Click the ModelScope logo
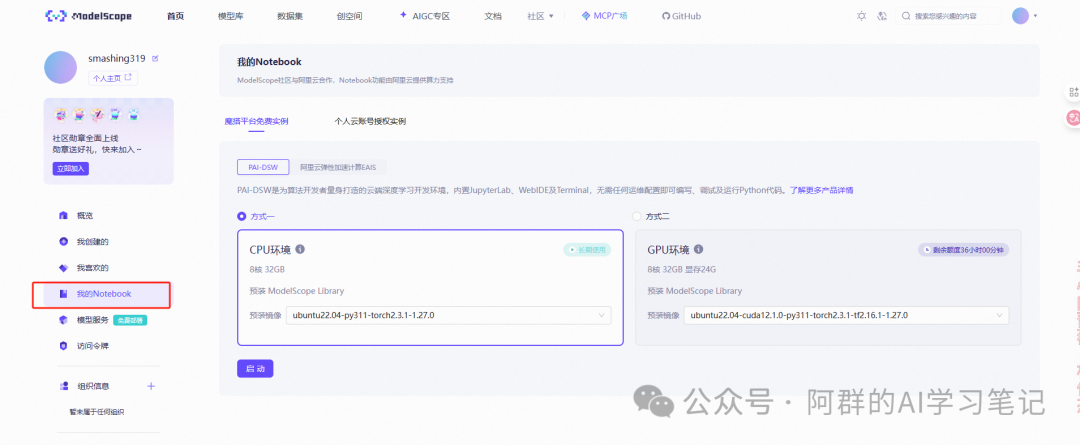 click(88, 16)
